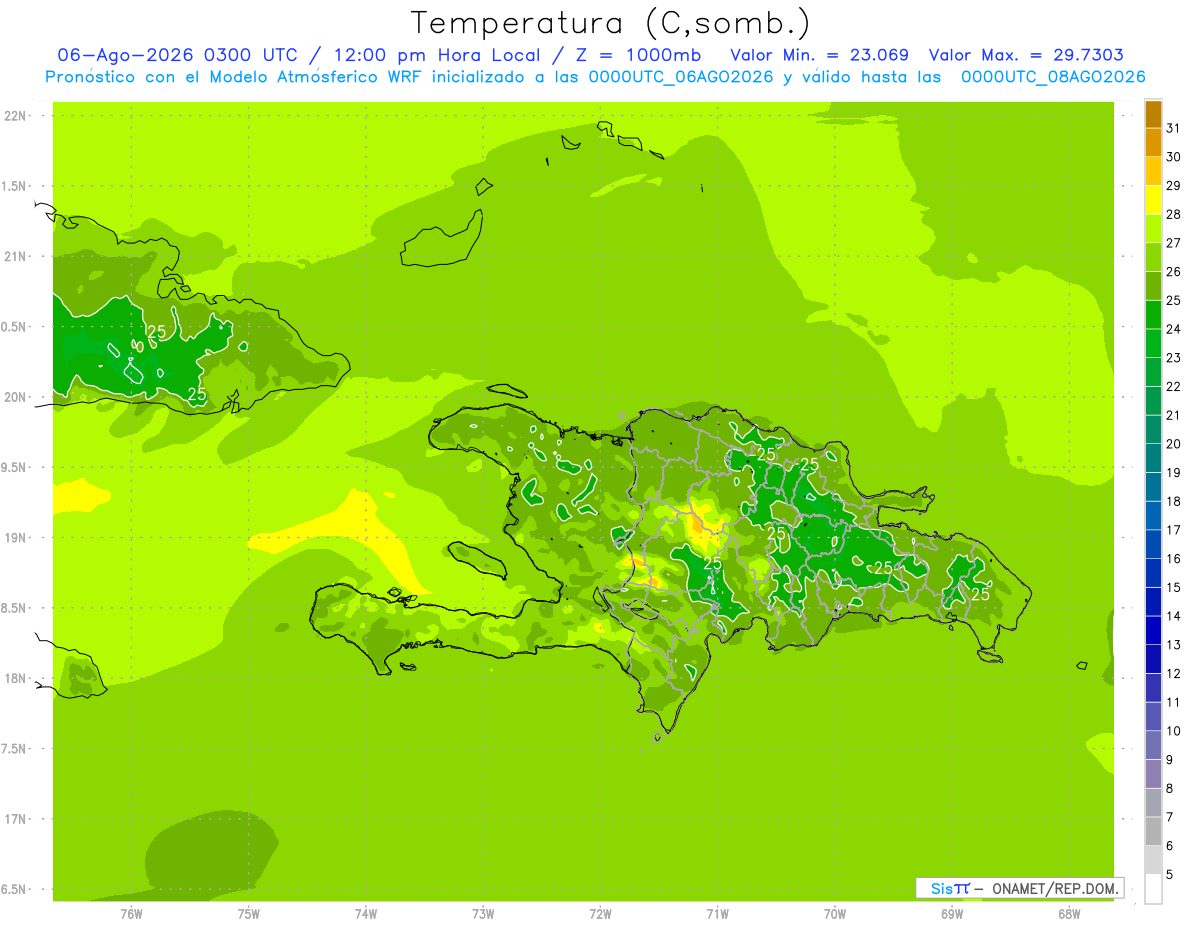Click the "20N" latitude axis label
The image size is (1200, 927).
16,397
